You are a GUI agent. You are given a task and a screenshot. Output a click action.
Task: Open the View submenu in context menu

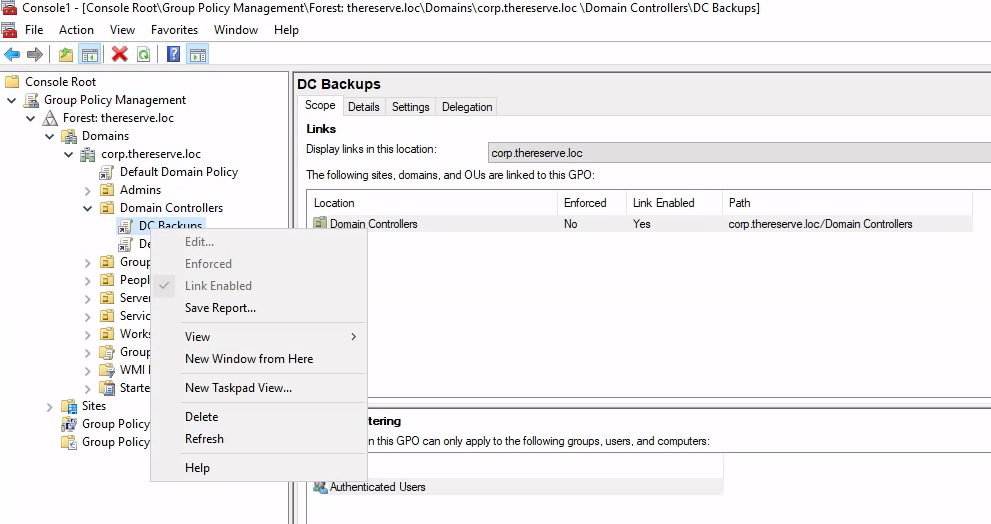[198, 337]
